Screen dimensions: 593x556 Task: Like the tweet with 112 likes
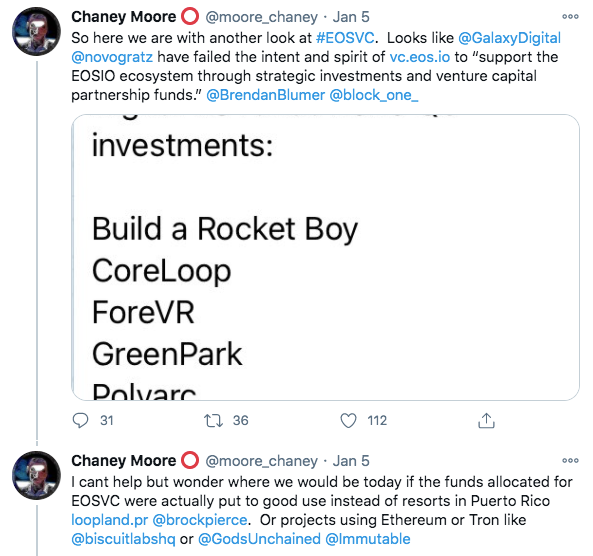(x=348, y=421)
